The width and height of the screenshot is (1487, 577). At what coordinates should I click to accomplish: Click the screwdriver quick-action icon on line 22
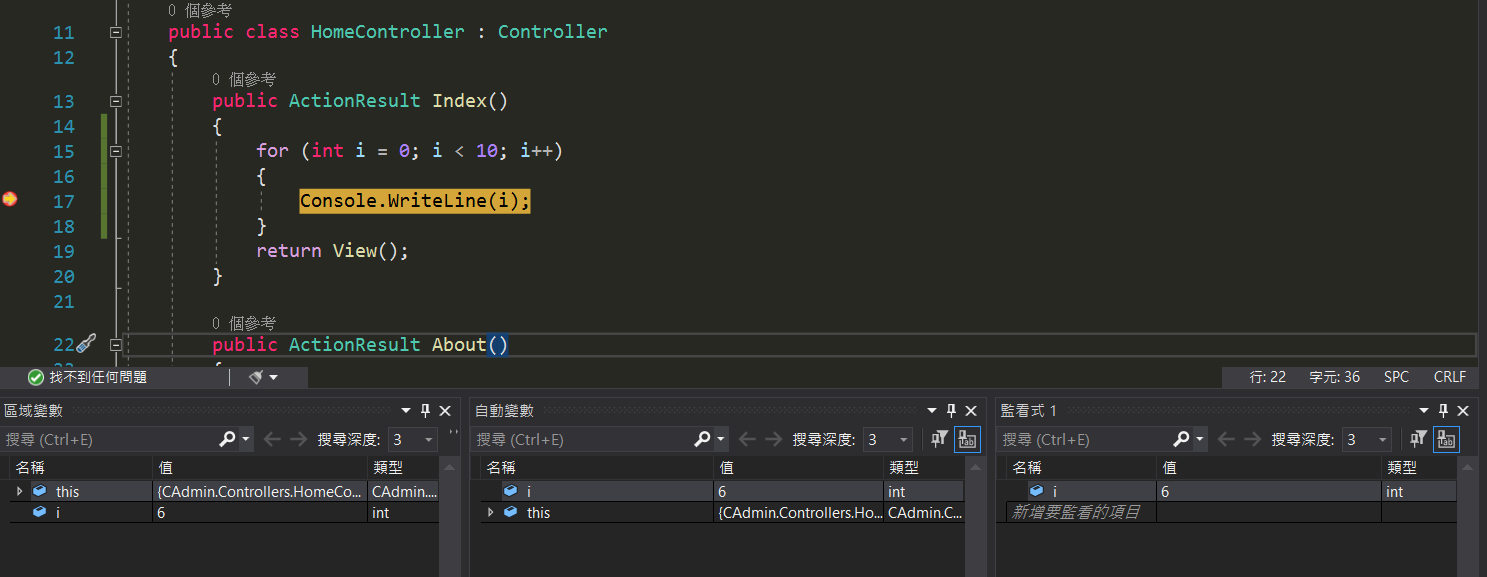[86, 344]
